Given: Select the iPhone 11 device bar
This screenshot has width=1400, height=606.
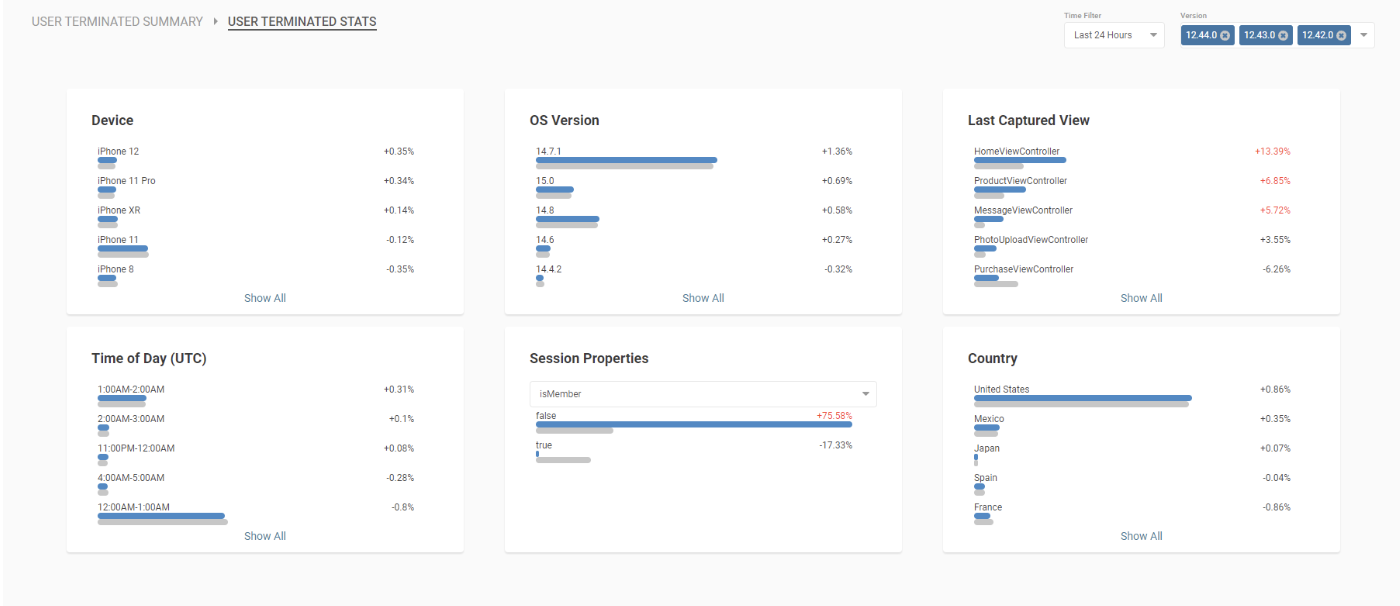Looking at the screenshot, I should pos(122,249).
